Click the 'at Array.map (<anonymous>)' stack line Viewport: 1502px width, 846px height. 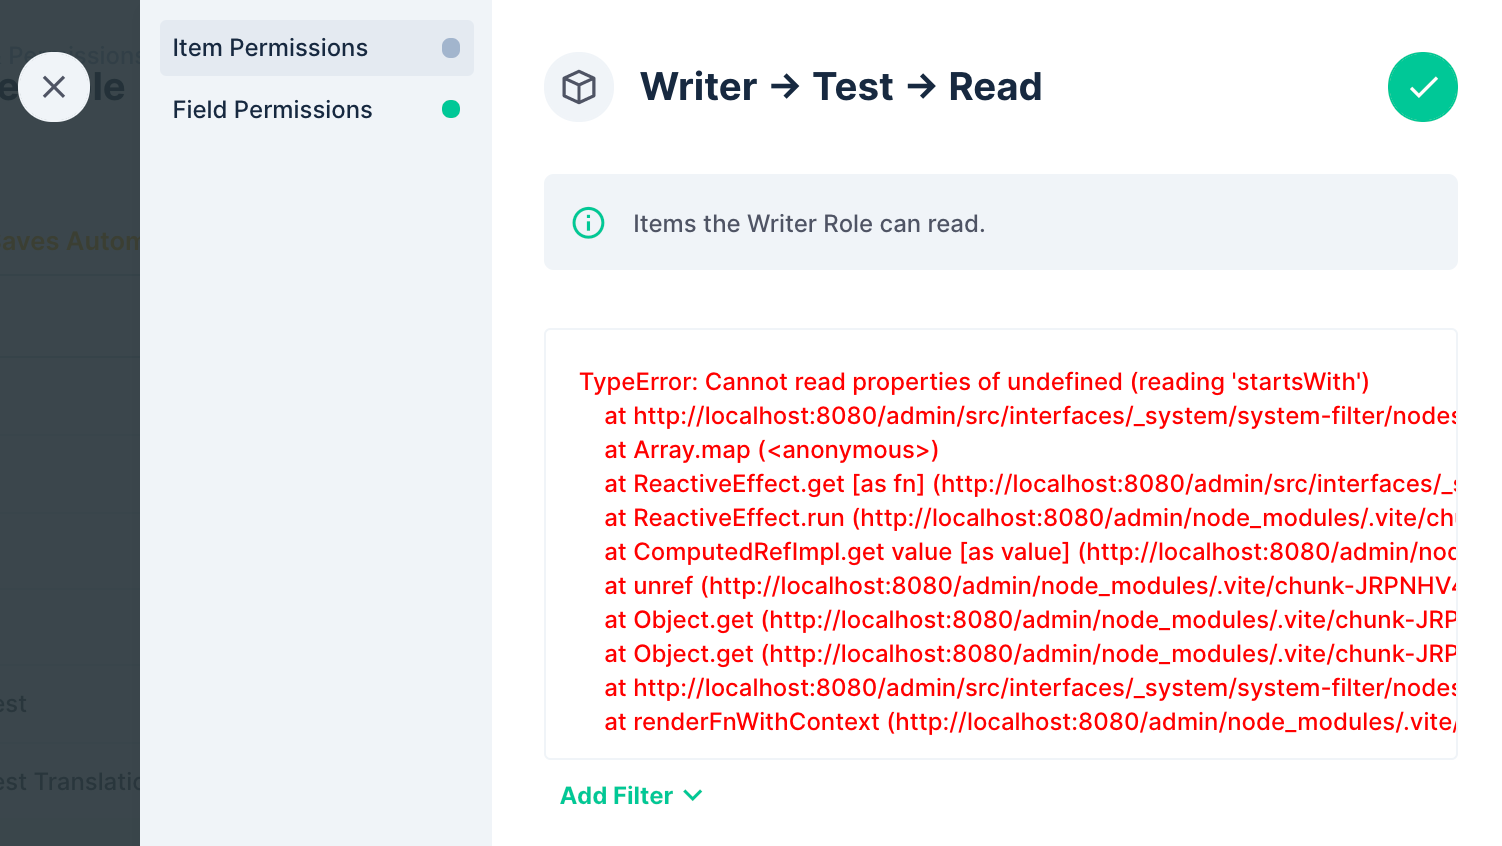(x=771, y=450)
